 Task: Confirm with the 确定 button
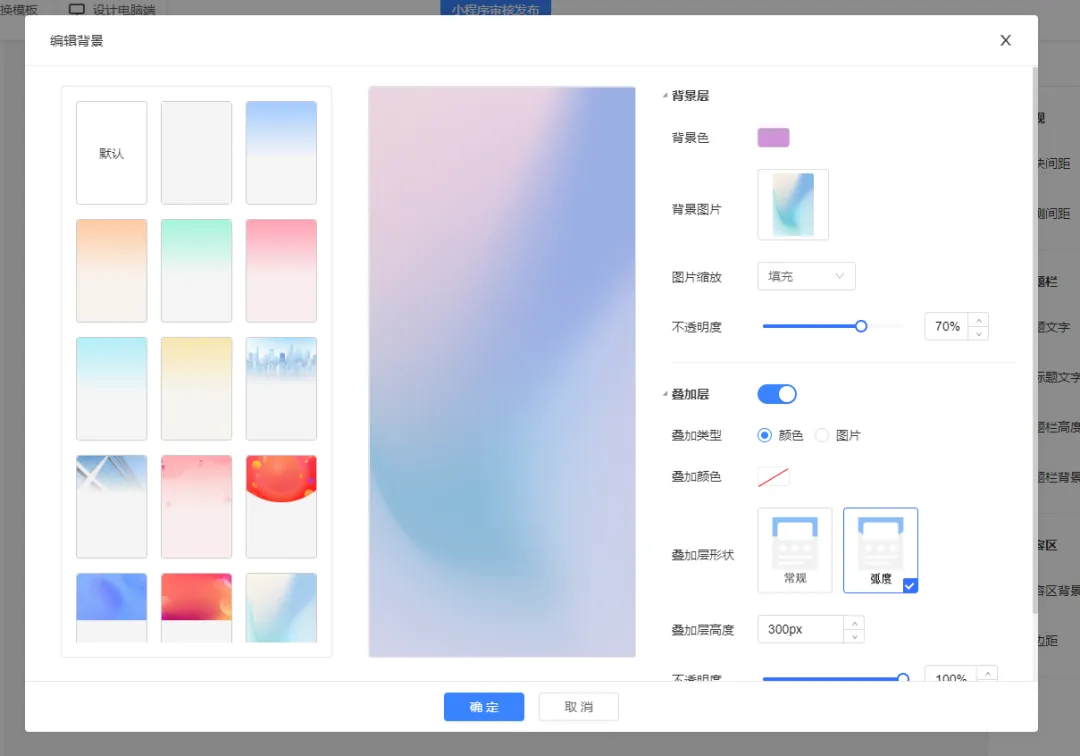point(484,706)
